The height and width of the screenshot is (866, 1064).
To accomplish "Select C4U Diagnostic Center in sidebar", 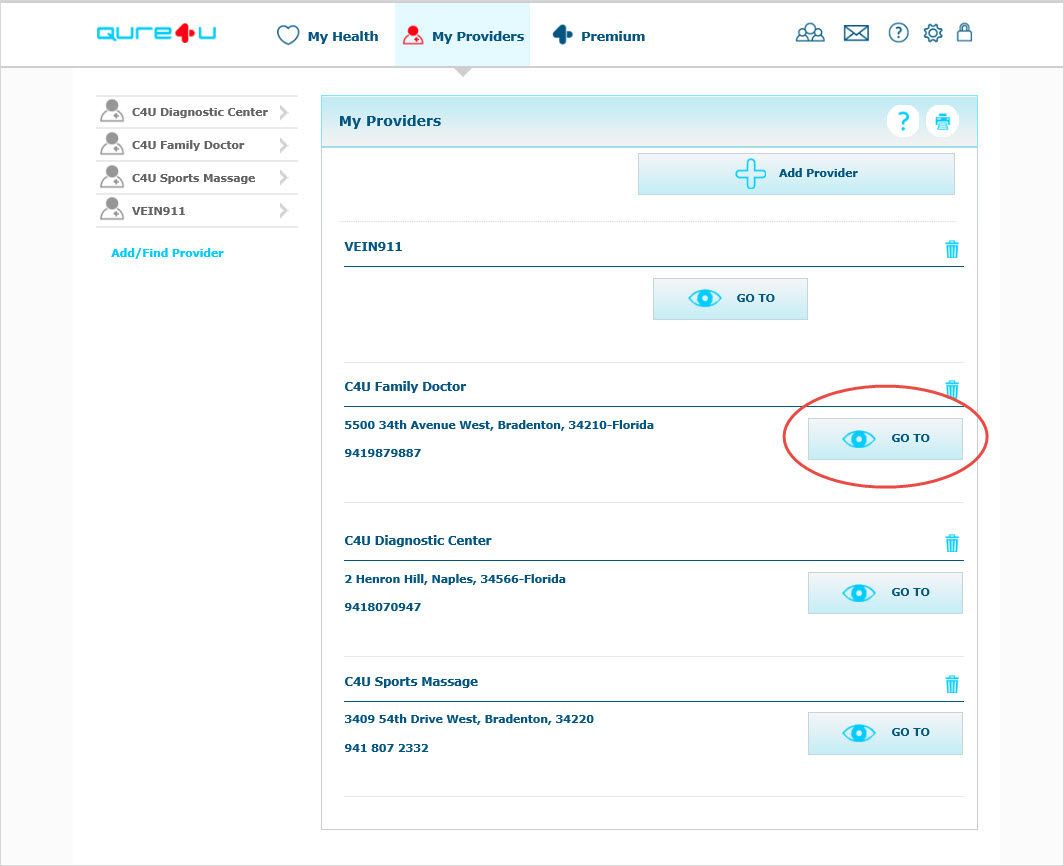I will click(x=197, y=112).
